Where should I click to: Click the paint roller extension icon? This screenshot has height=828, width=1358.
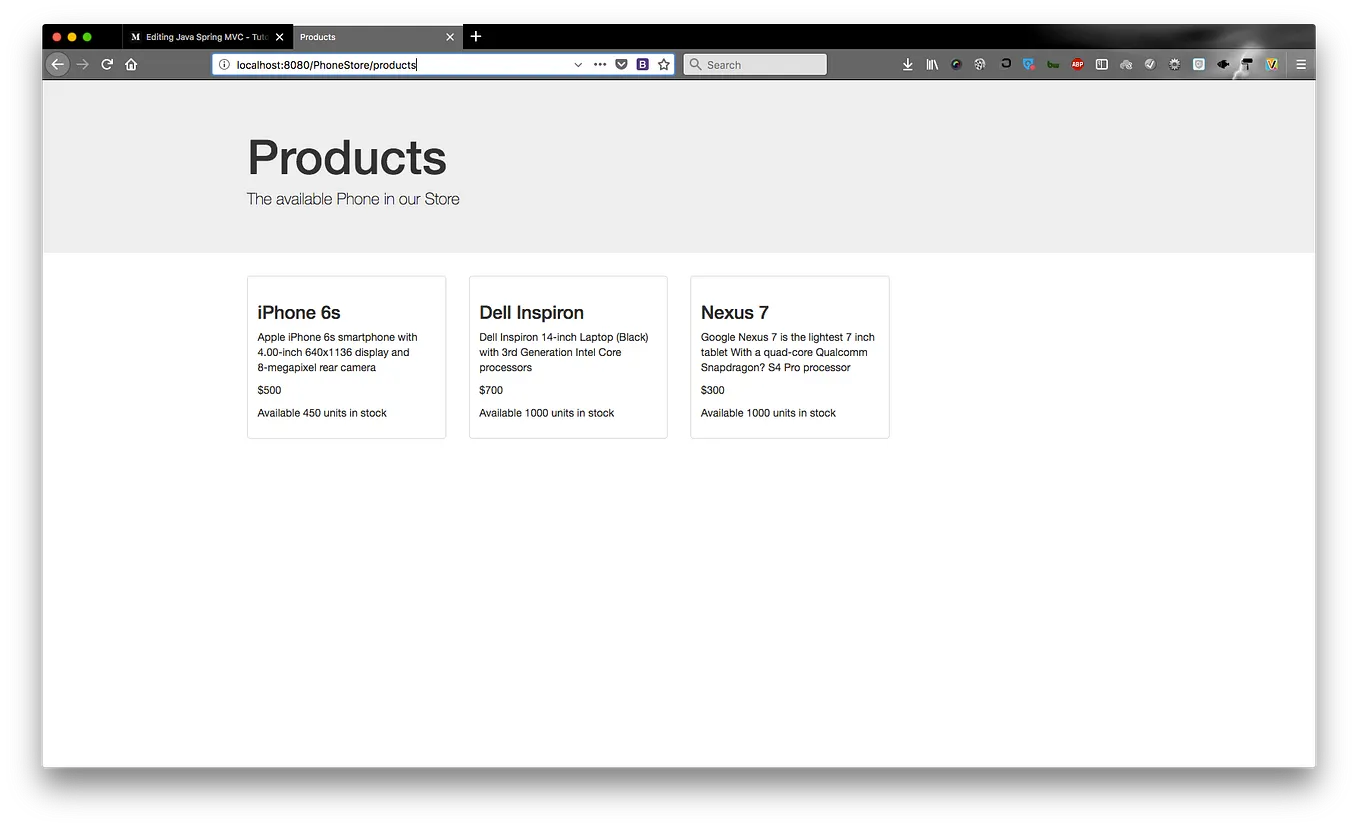pyautogui.click(x=1247, y=64)
